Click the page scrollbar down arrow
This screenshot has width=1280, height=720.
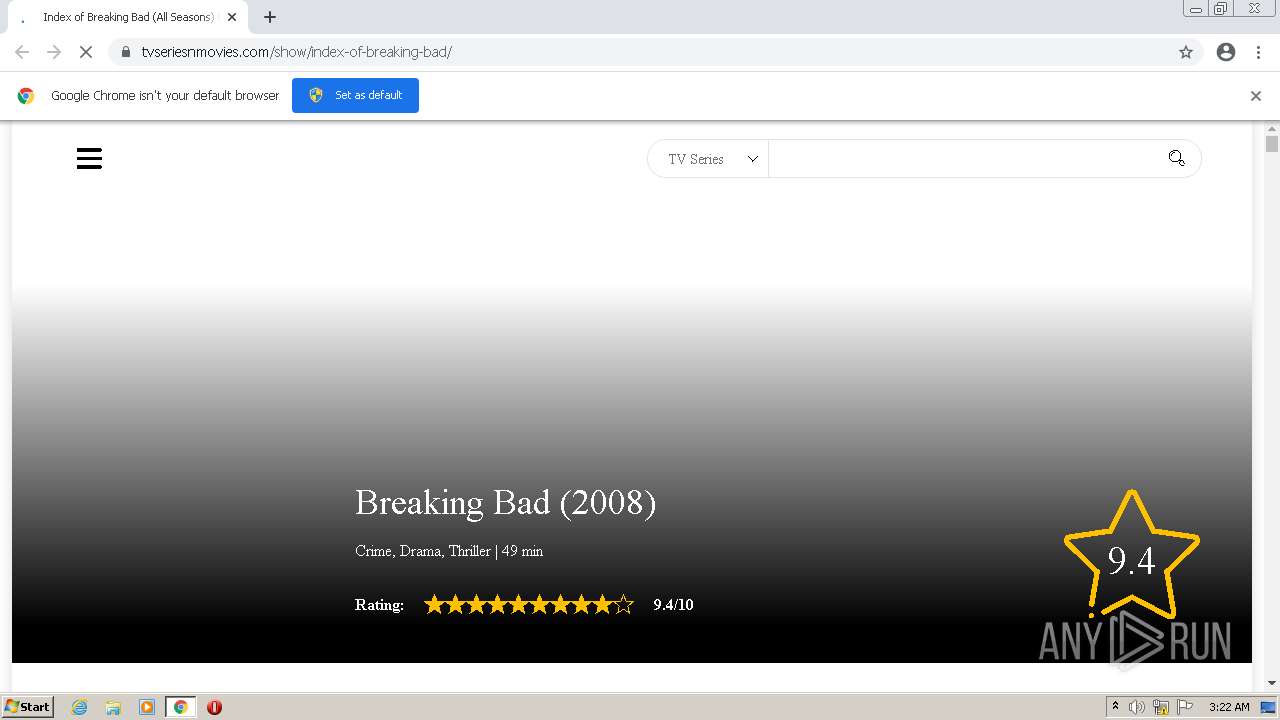1272,683
